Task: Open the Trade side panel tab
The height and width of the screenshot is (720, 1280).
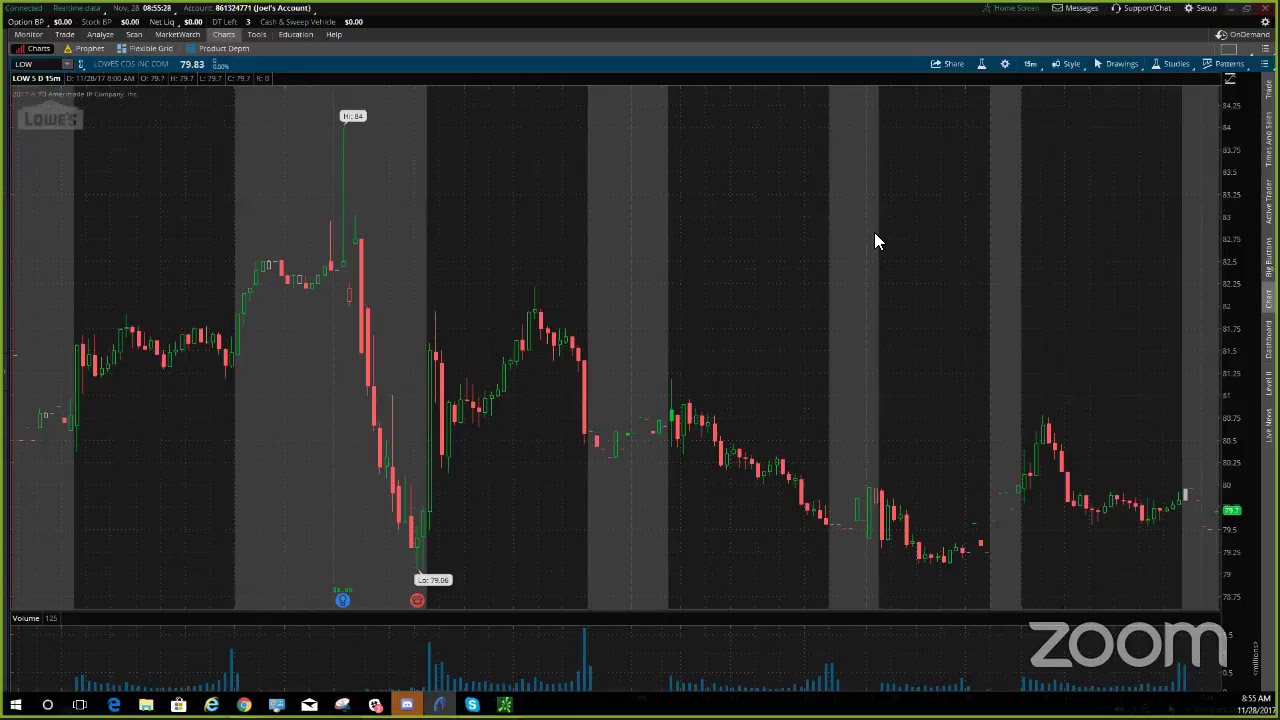Action: pos(1269,89)
